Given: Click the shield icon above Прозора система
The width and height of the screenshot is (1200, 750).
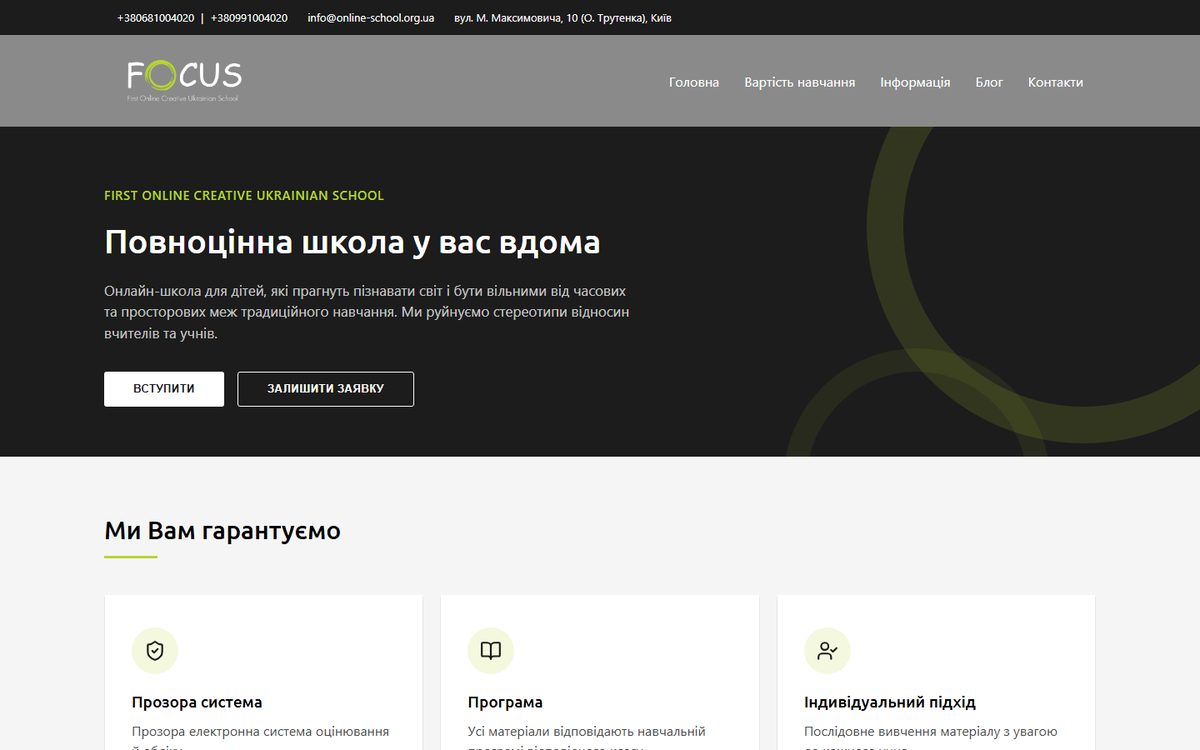Looking at the screenshot, I should (155, 651).
